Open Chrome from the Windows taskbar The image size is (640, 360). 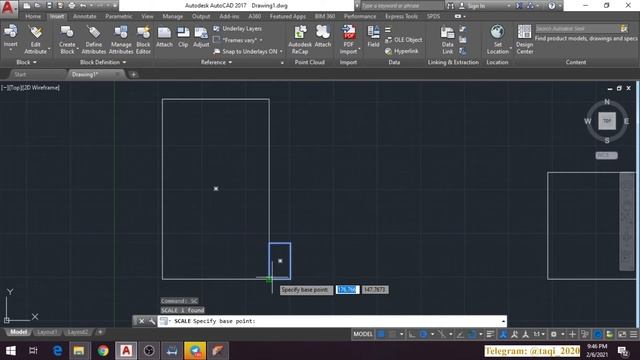pyautogui.click(x=103, y=351)
